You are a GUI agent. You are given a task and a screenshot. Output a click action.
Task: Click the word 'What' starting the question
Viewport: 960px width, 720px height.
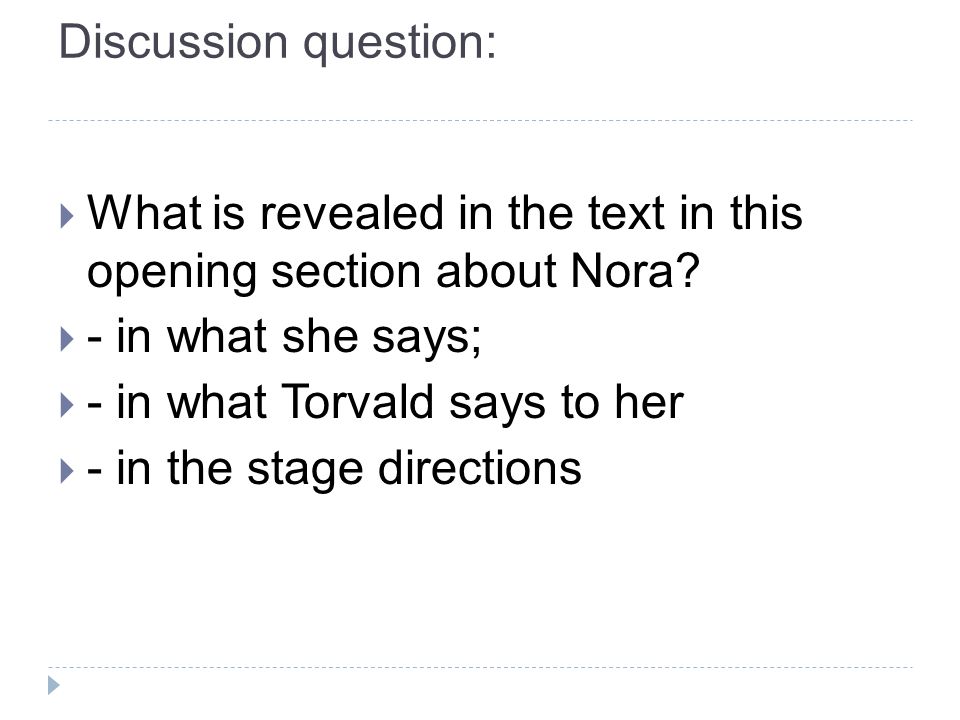coord(145,213)
